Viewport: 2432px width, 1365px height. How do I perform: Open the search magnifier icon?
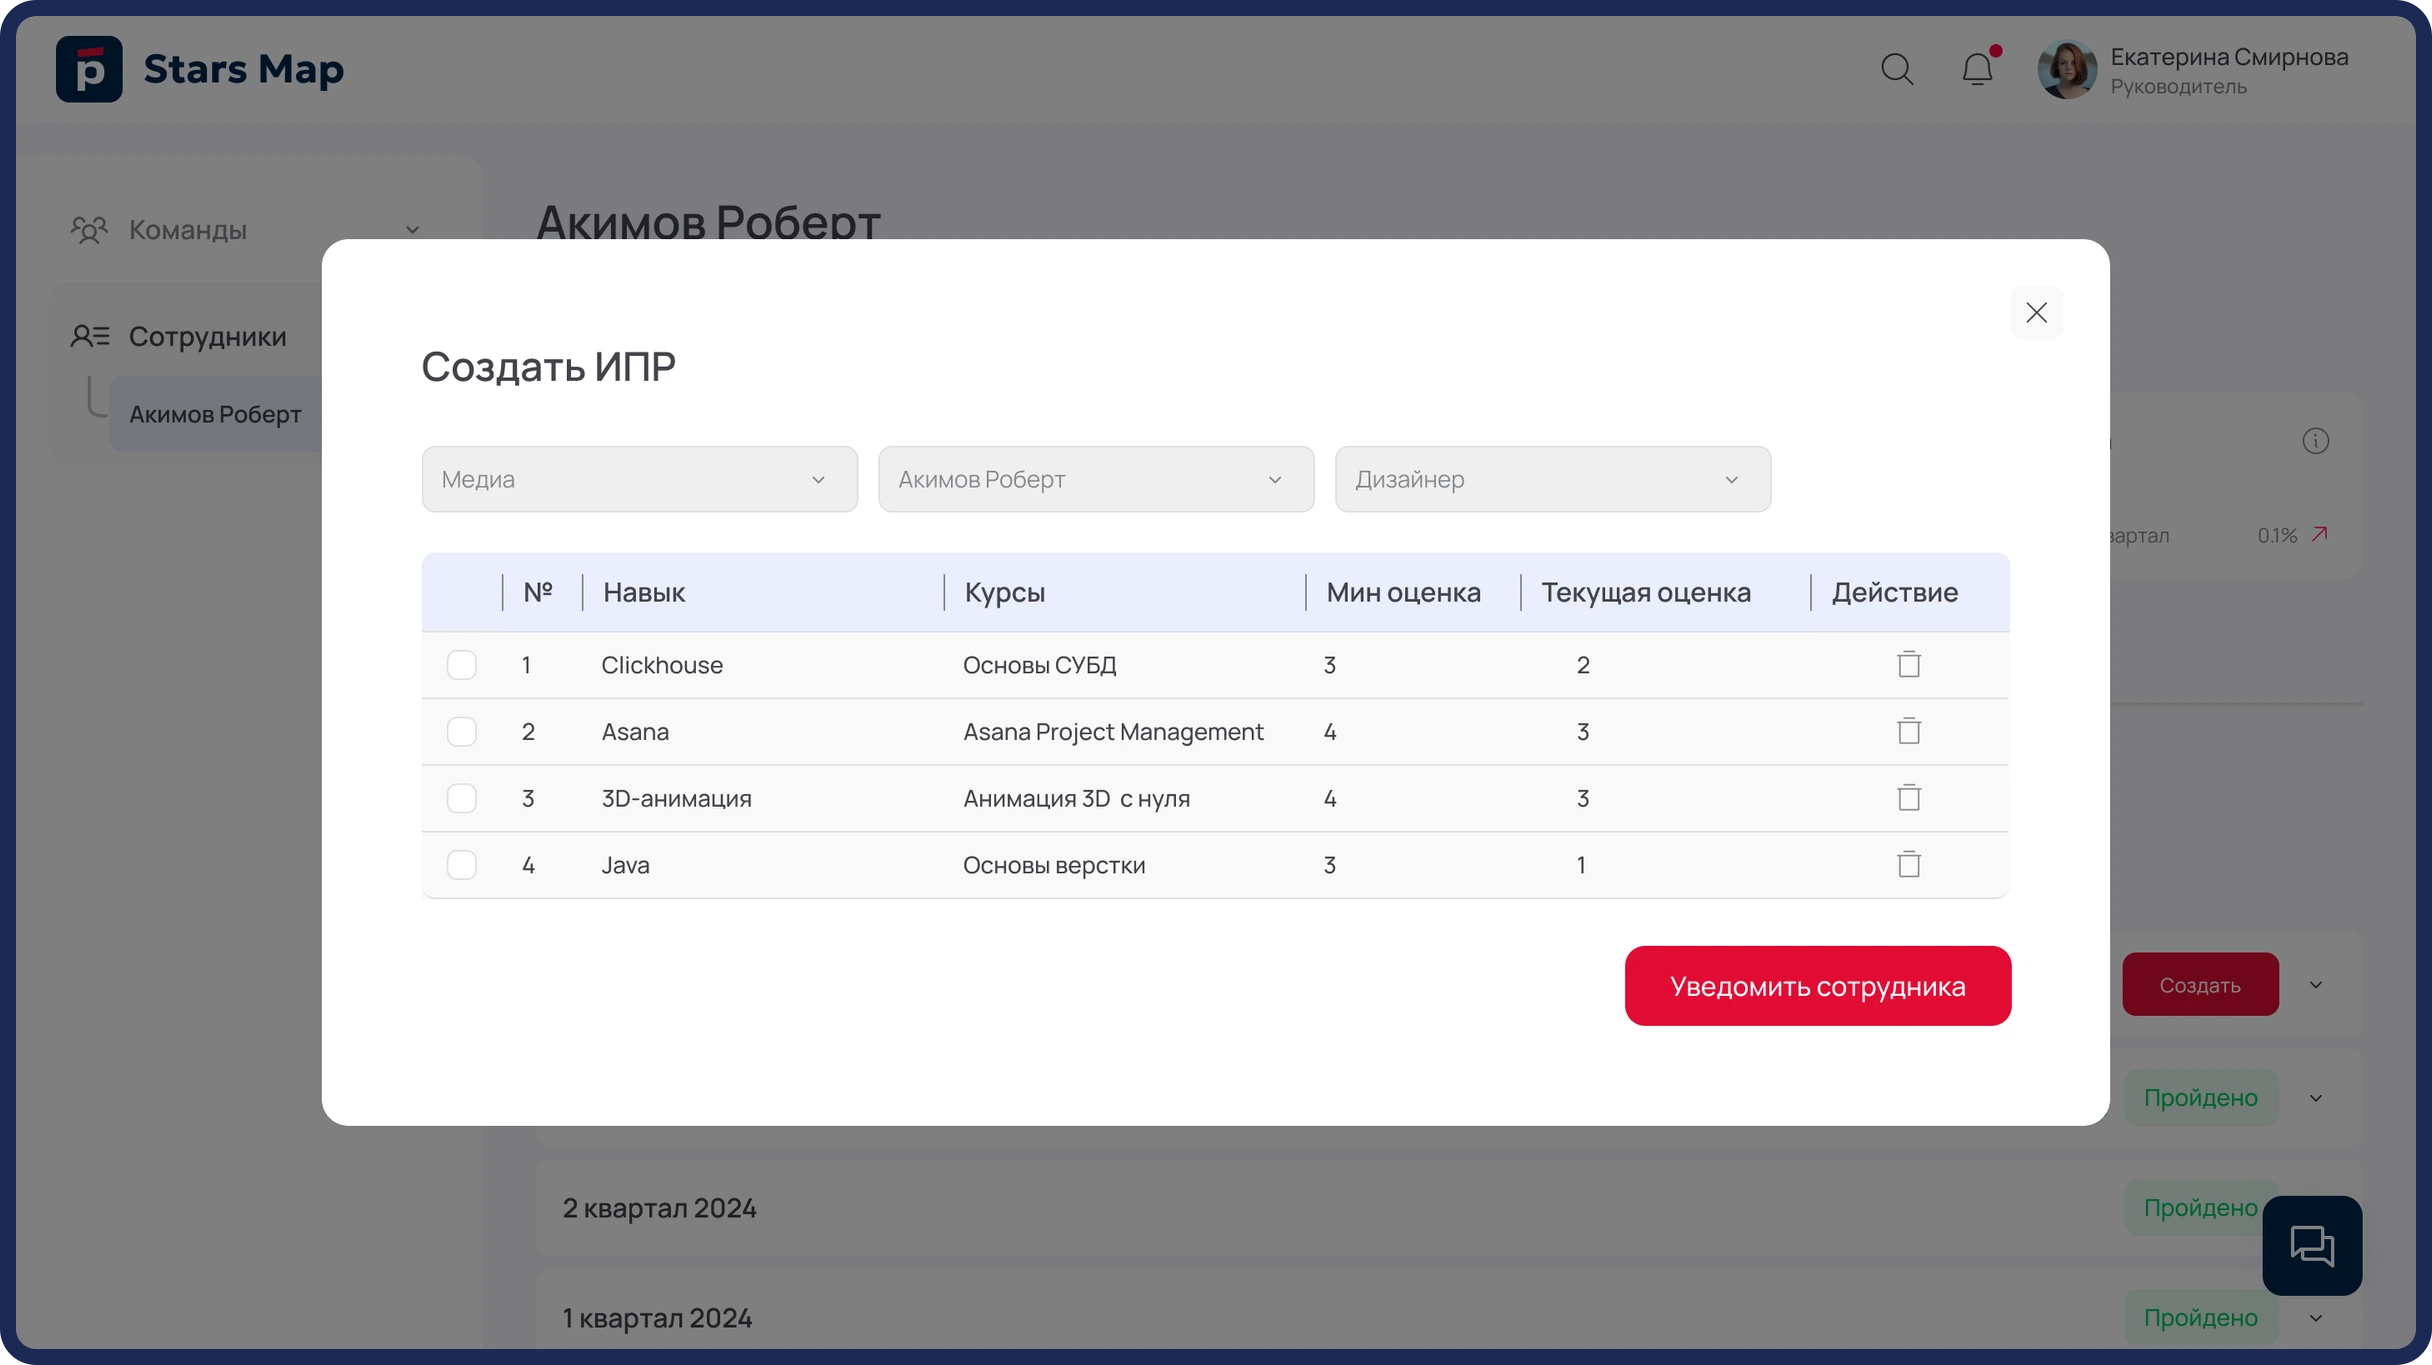click(x=1896, y=70)
